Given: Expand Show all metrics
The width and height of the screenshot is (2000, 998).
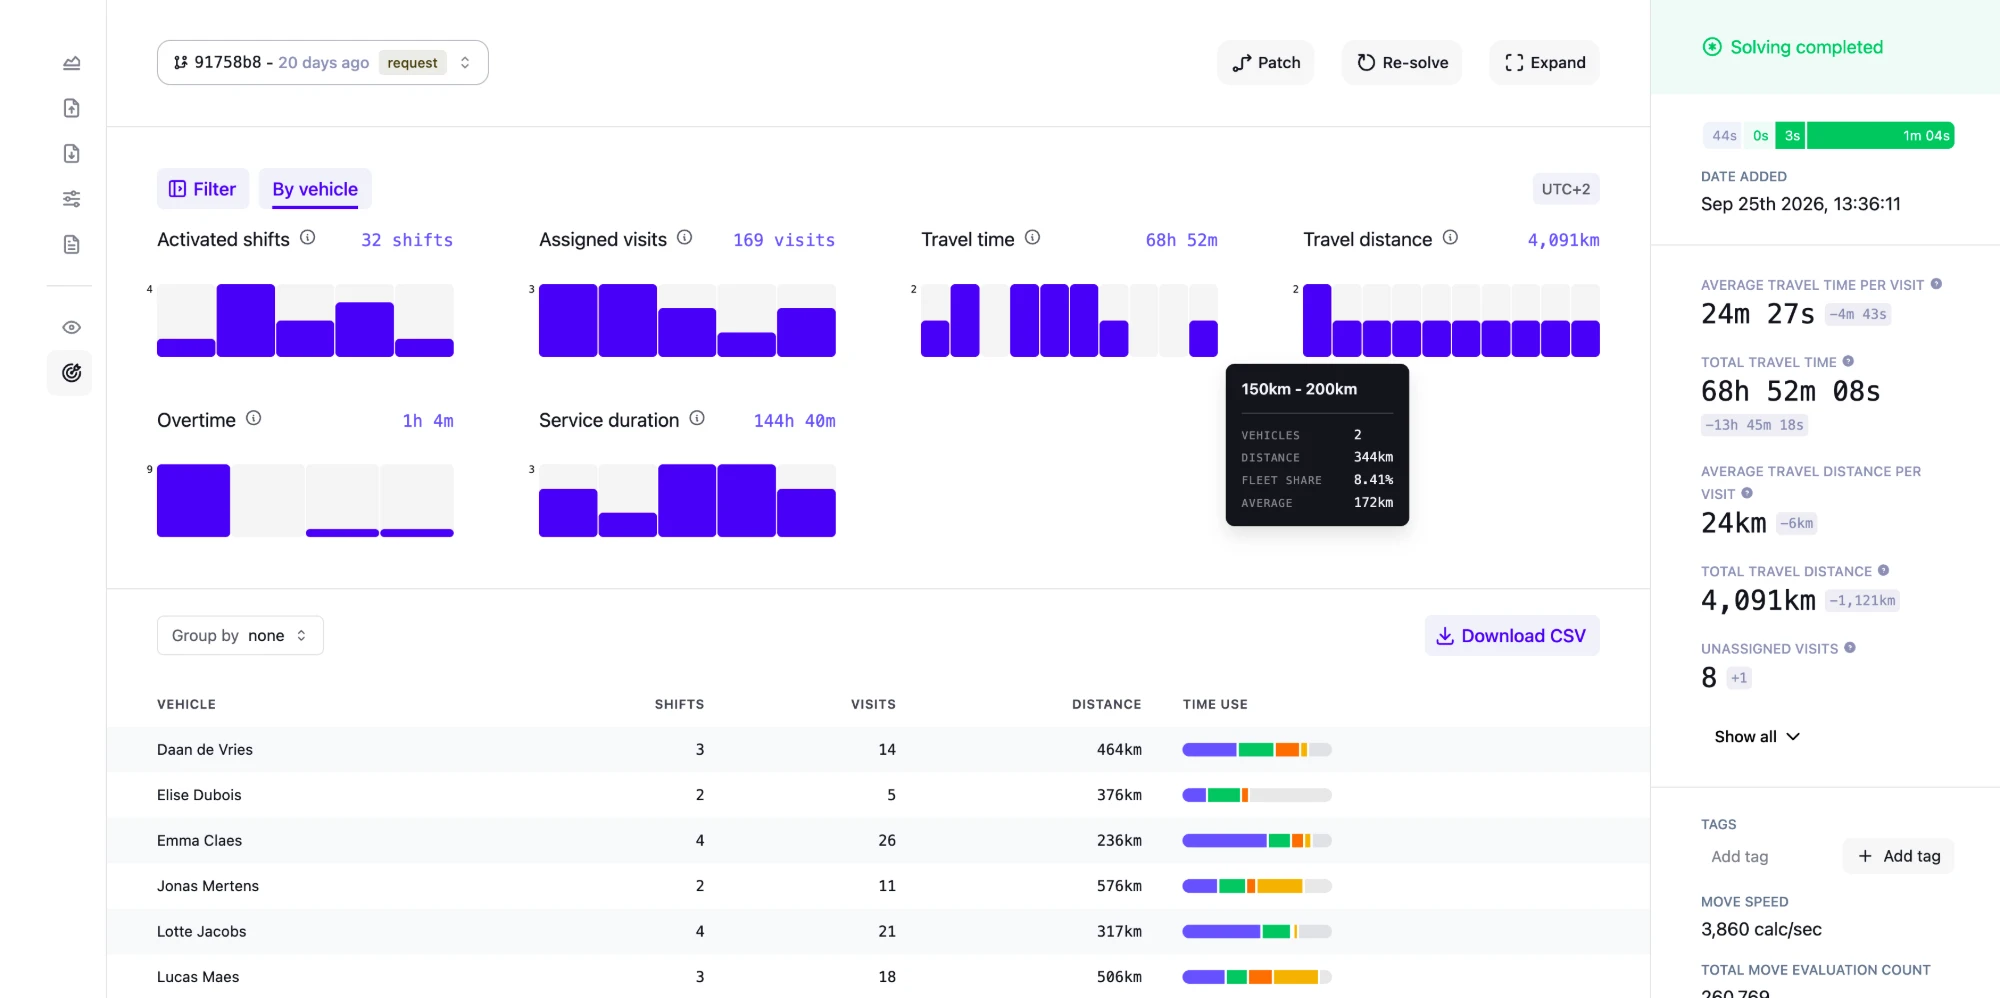Looking at the screenshot, I should click(x=1757, y=736).
